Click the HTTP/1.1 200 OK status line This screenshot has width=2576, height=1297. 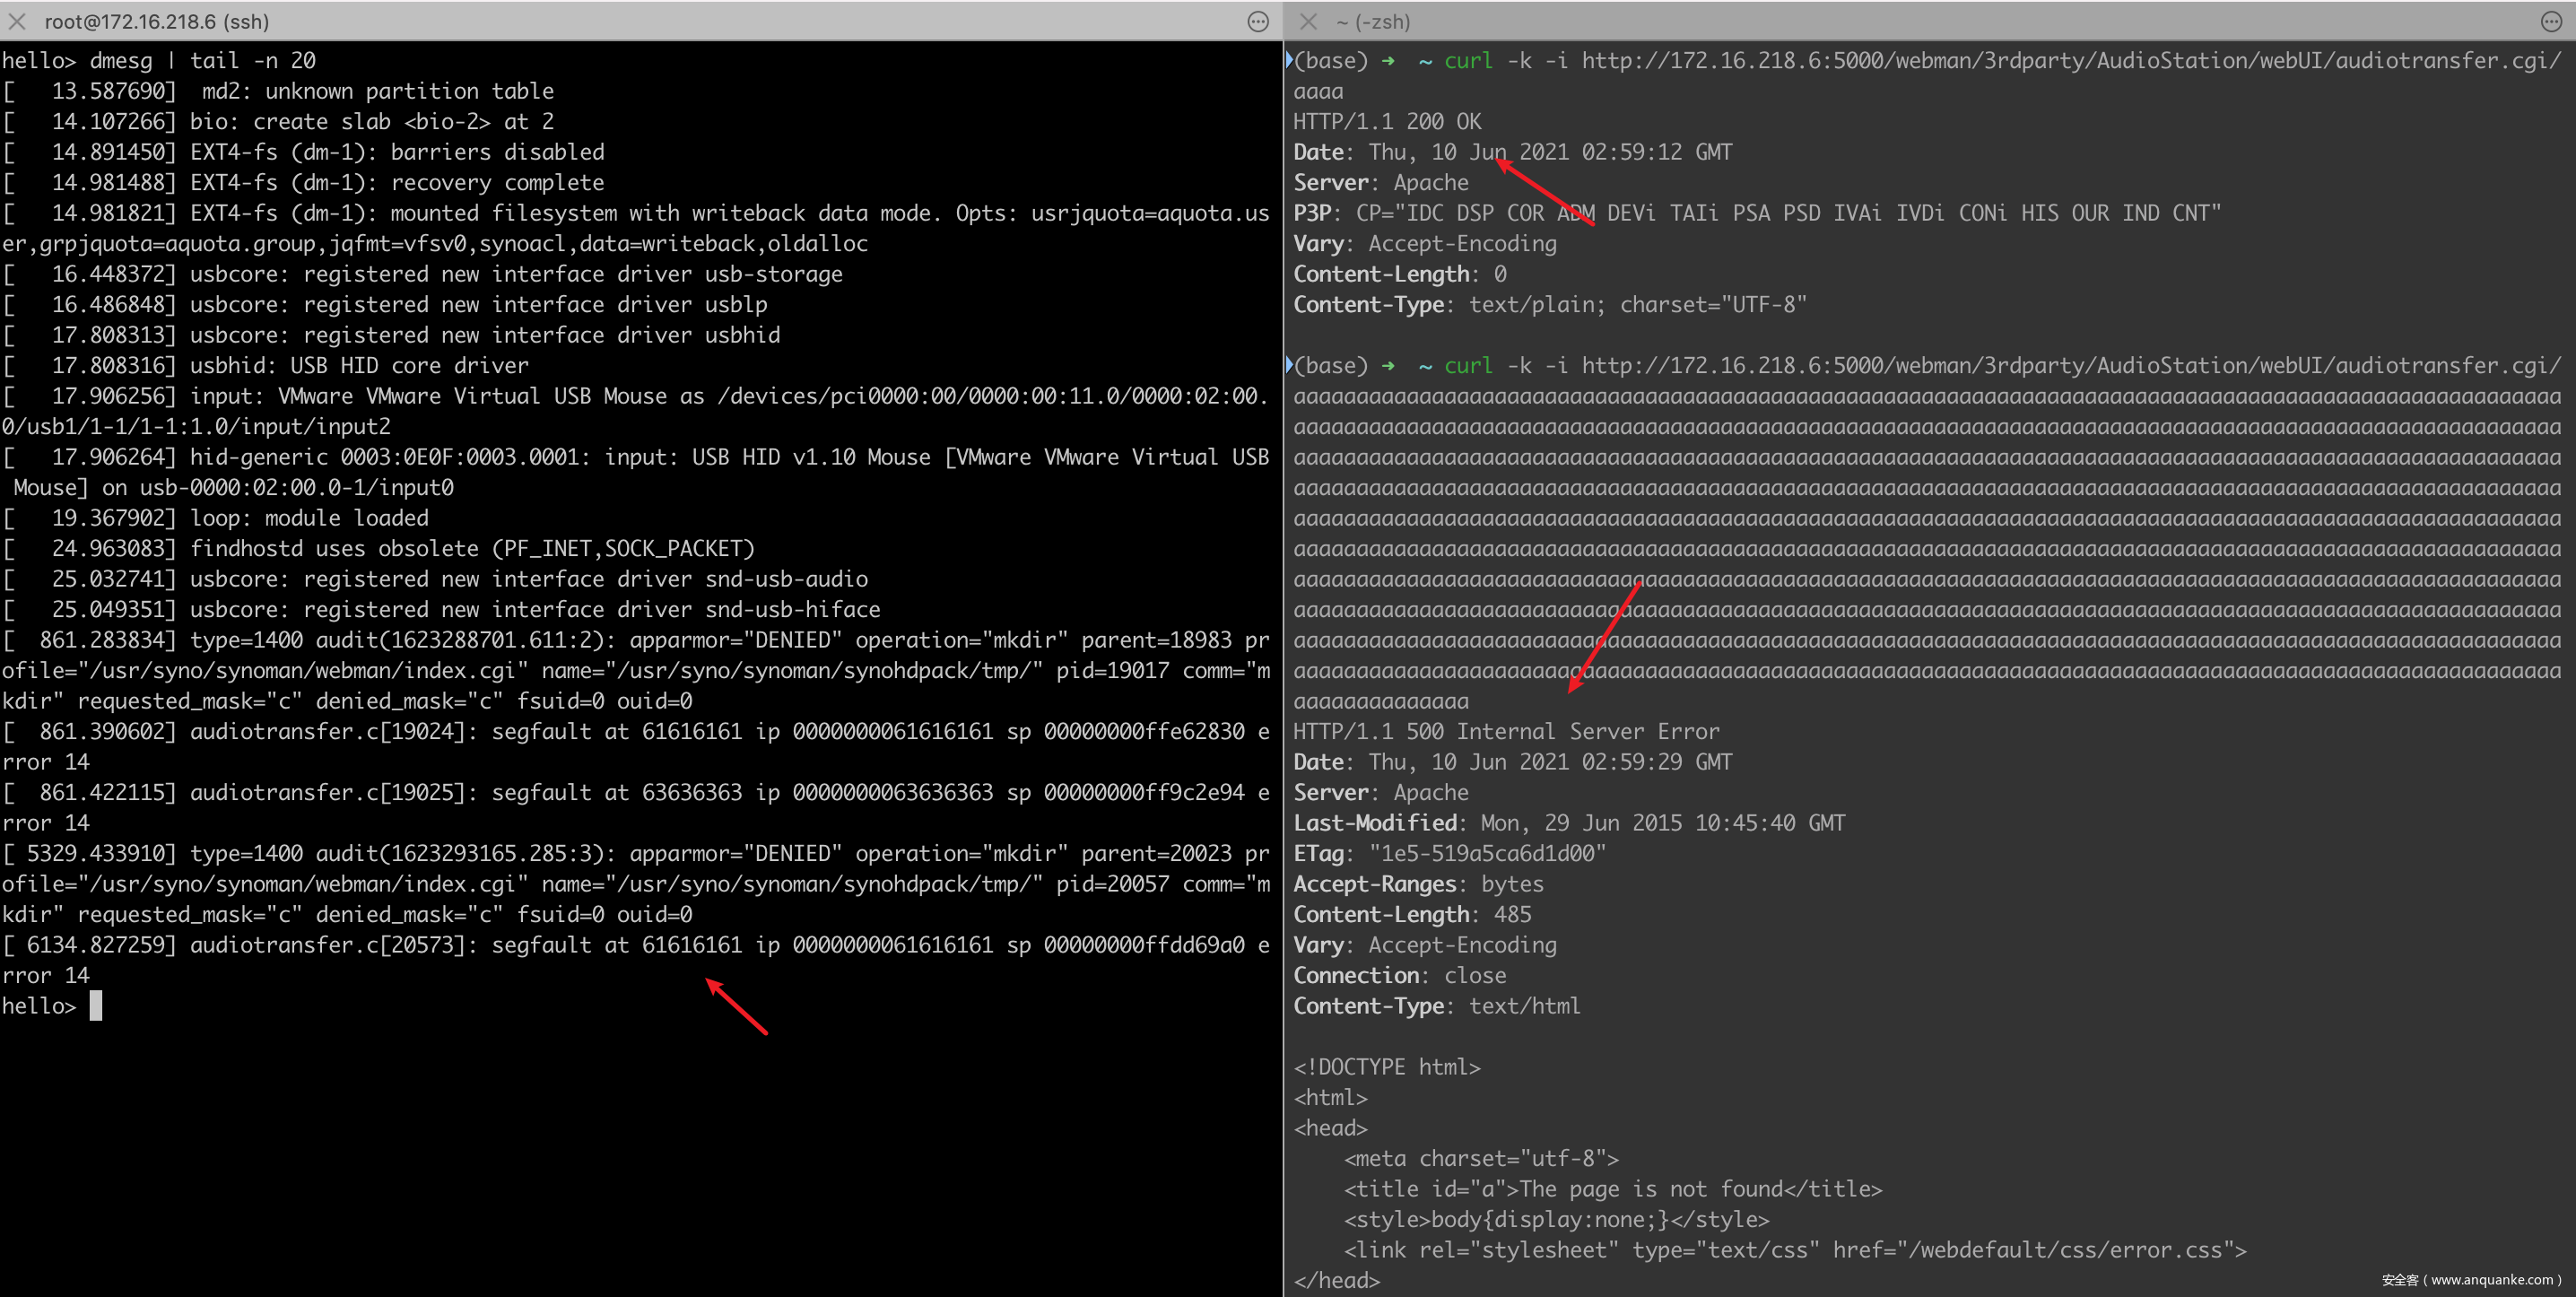click(x=1387, y=122)
